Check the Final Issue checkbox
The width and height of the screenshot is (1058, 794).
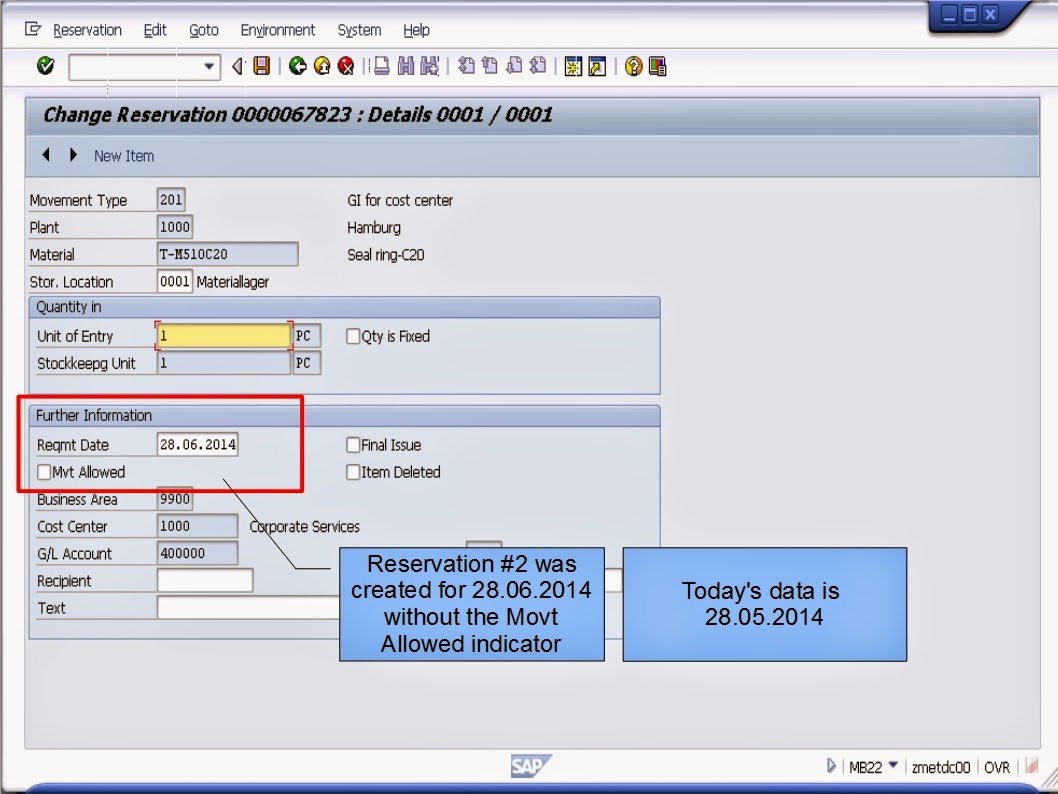[x=352, y=445]
